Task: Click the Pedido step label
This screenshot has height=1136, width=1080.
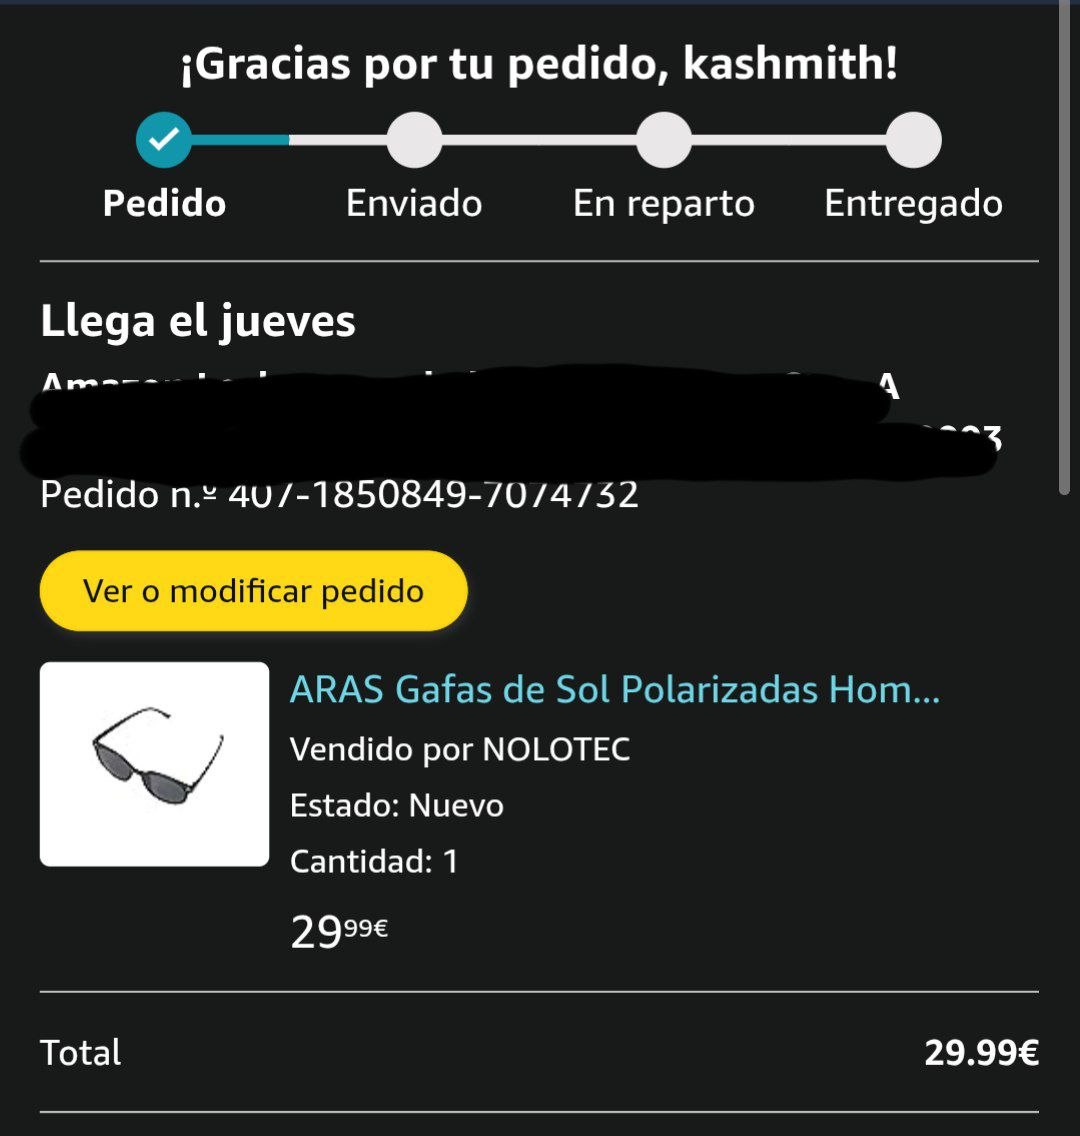Action: coord(164,203)
